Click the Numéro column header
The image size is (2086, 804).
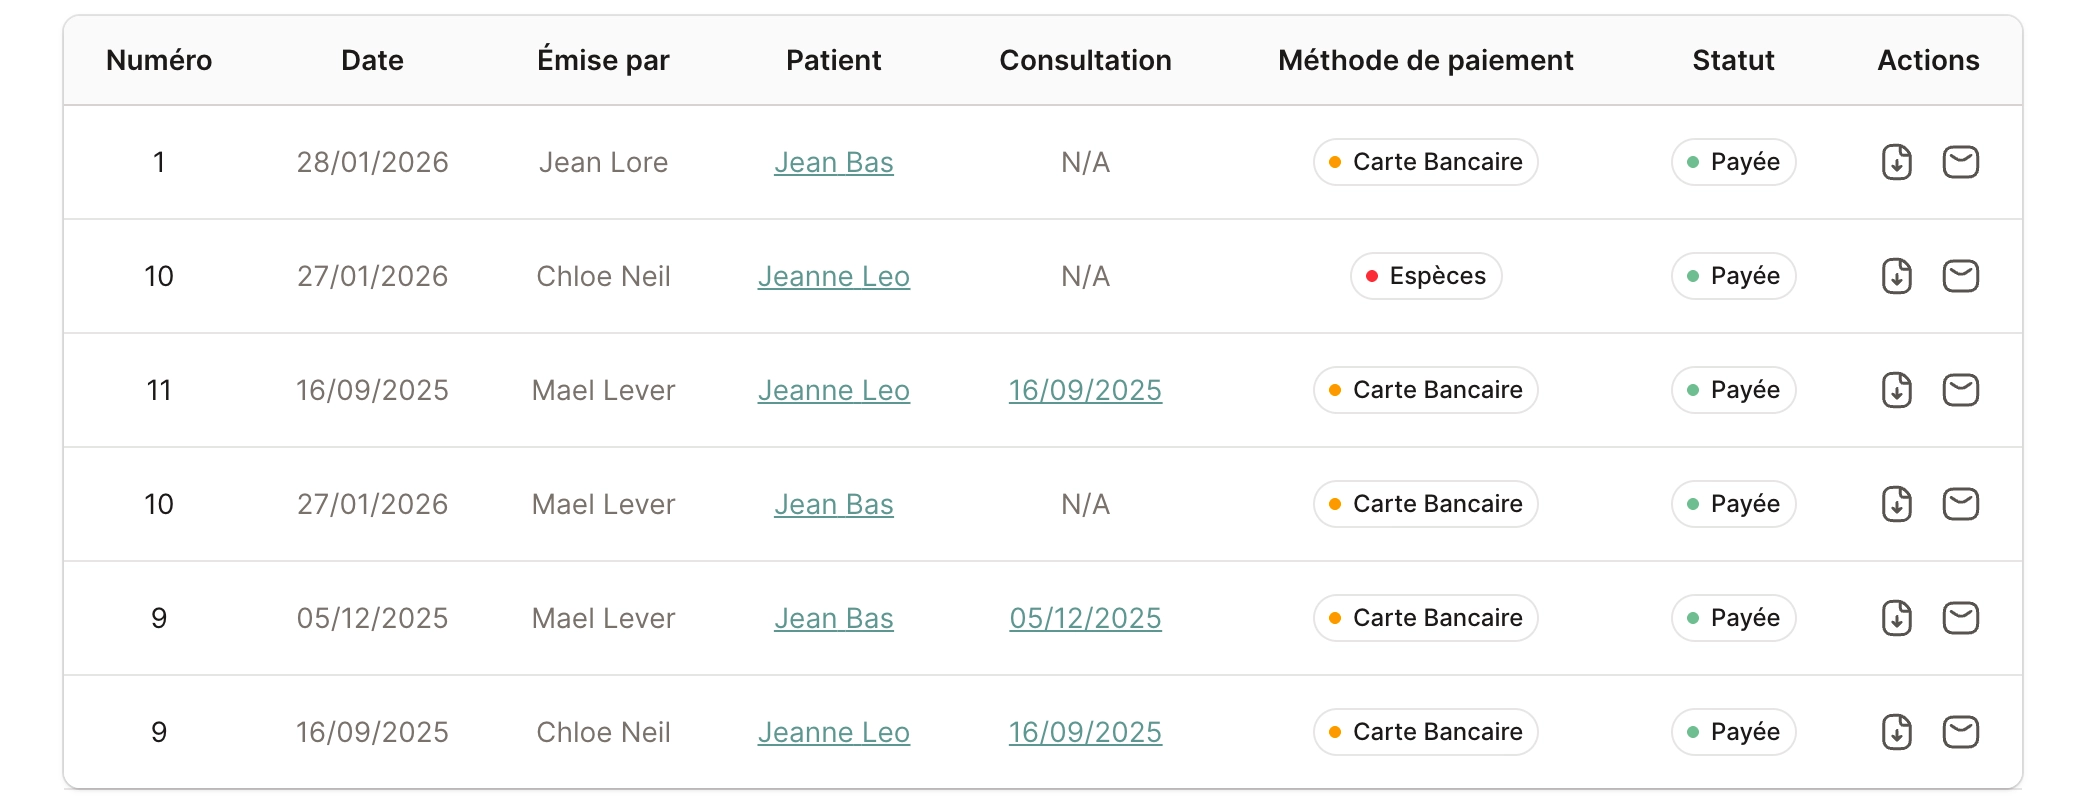159,60
